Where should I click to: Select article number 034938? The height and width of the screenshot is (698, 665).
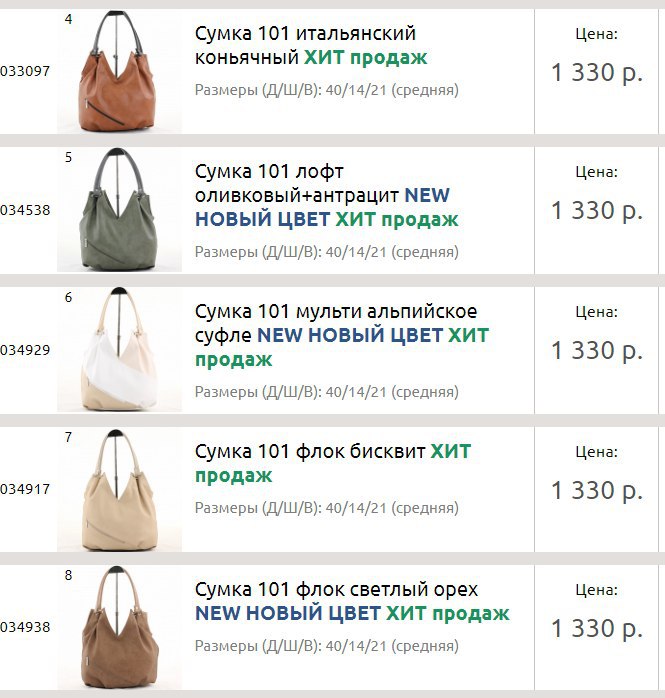click(x=25, y=627)
